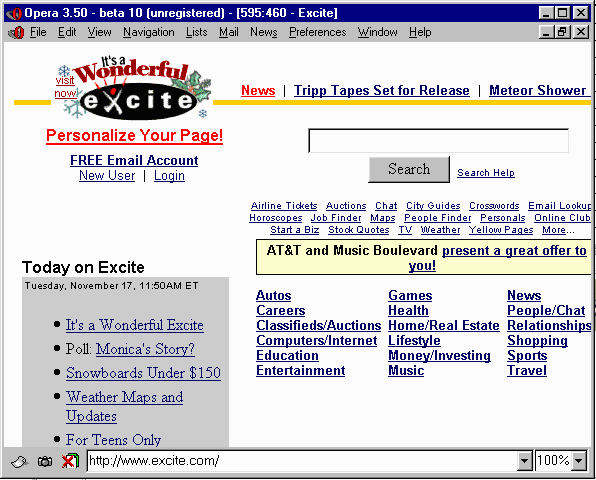Click the URL address field
Viewport: 596px width, 480px height.
click(302, 461)
